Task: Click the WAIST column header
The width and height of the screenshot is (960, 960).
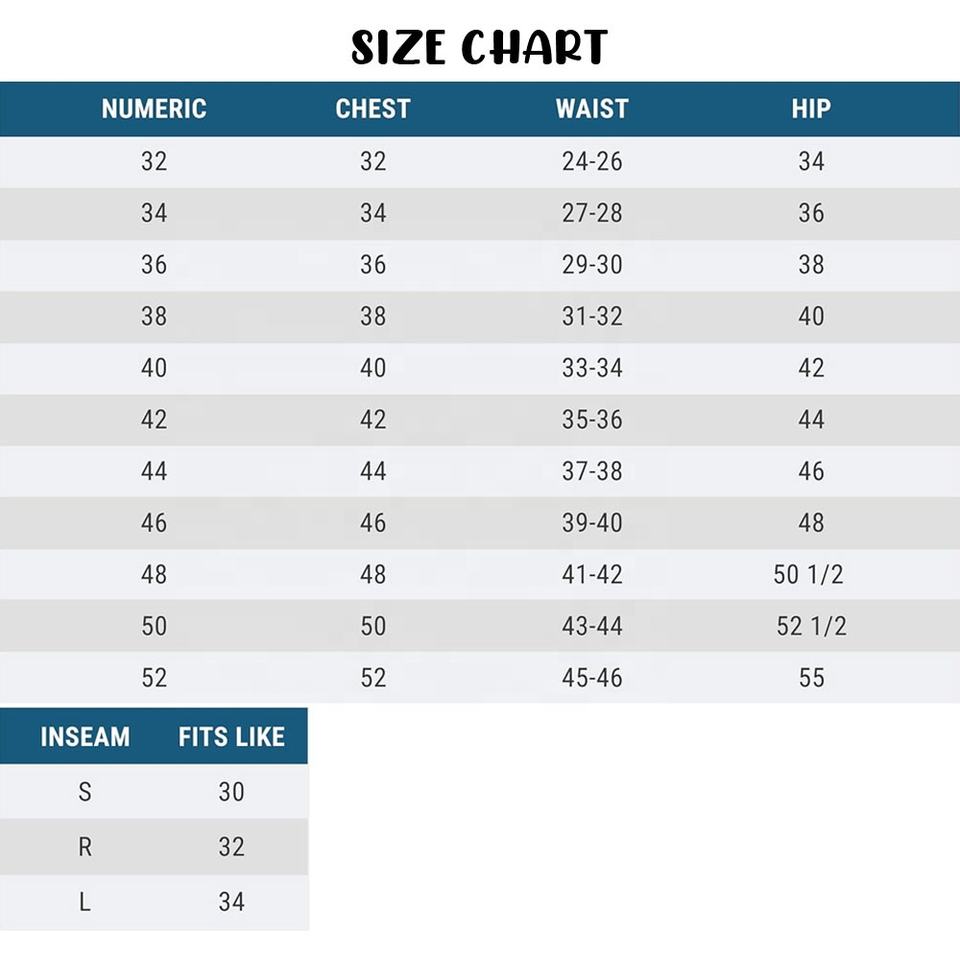Action: 592,109
